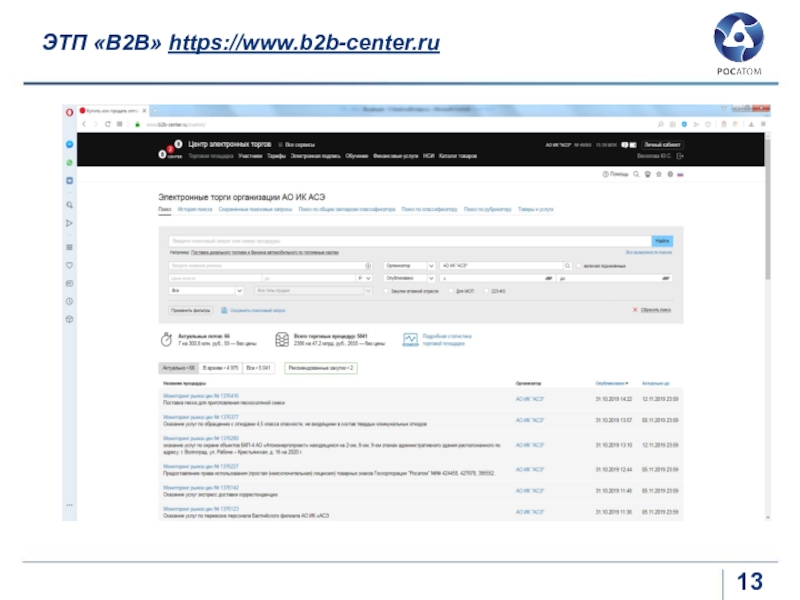The height and width of the screenshot is (600, 800).
Task: Expand 'Опубликовано' dropdown
Action: click(409, 278)
